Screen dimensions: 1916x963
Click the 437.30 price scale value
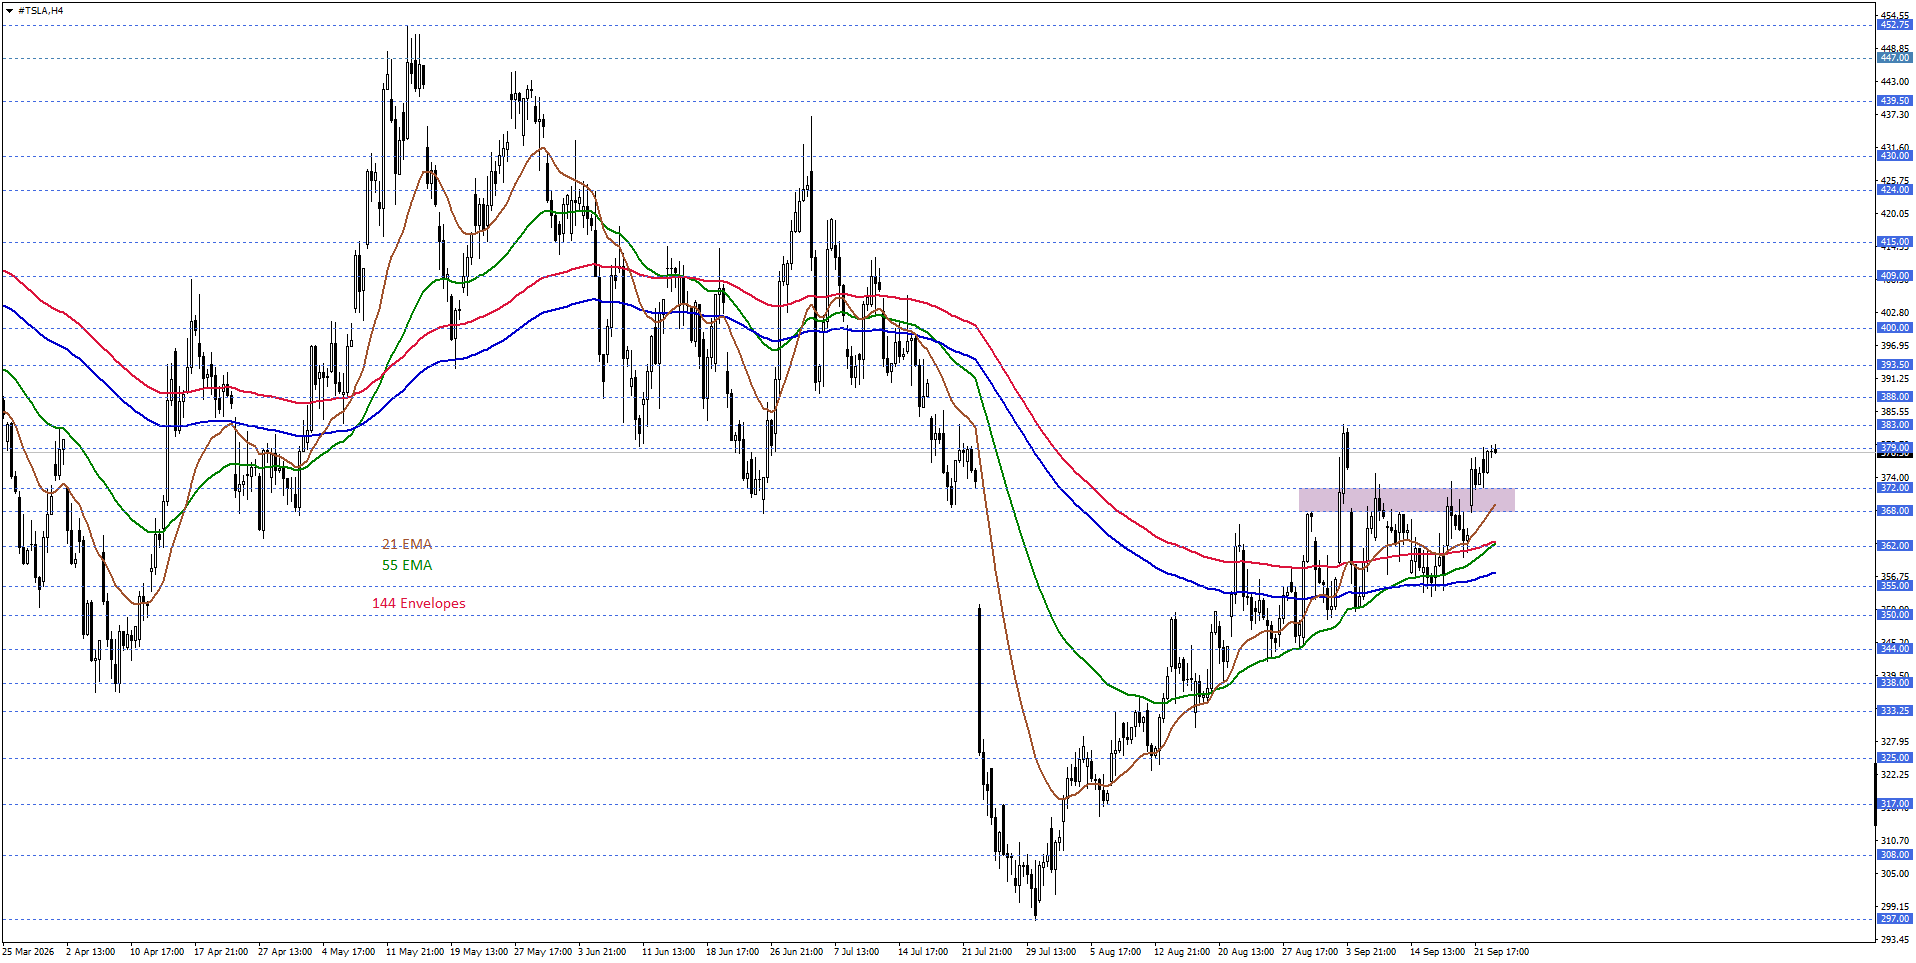[1895, 114]
